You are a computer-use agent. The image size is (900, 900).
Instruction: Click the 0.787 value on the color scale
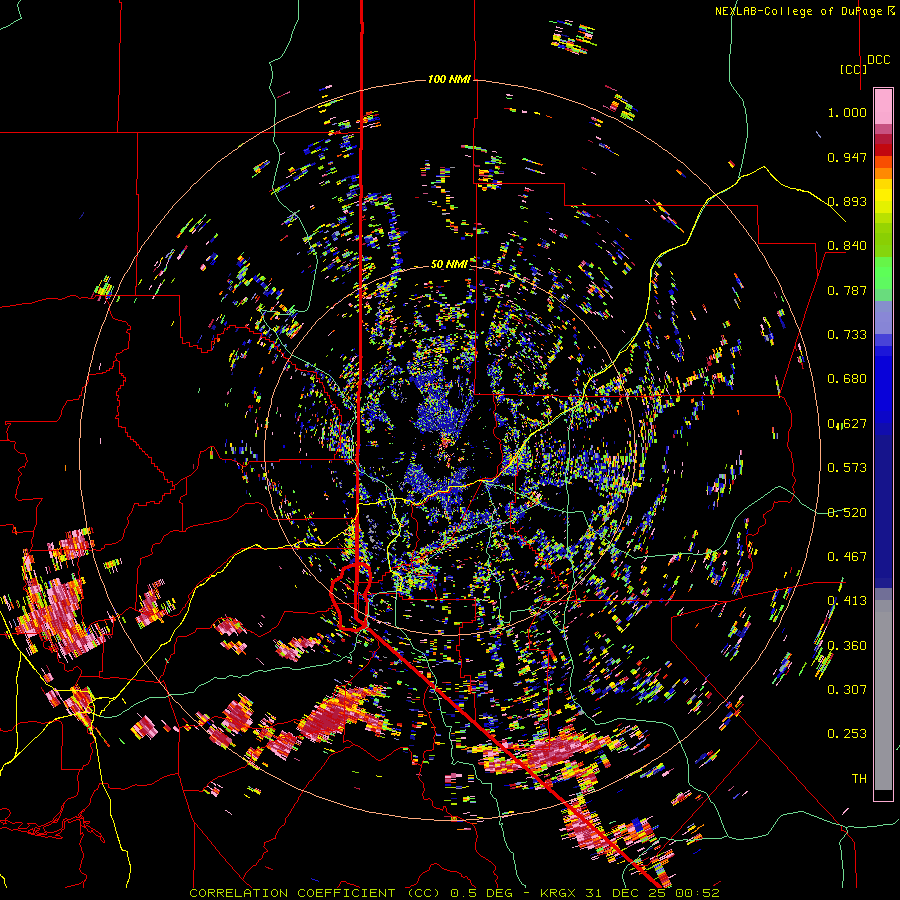click(x=847, y=290)
